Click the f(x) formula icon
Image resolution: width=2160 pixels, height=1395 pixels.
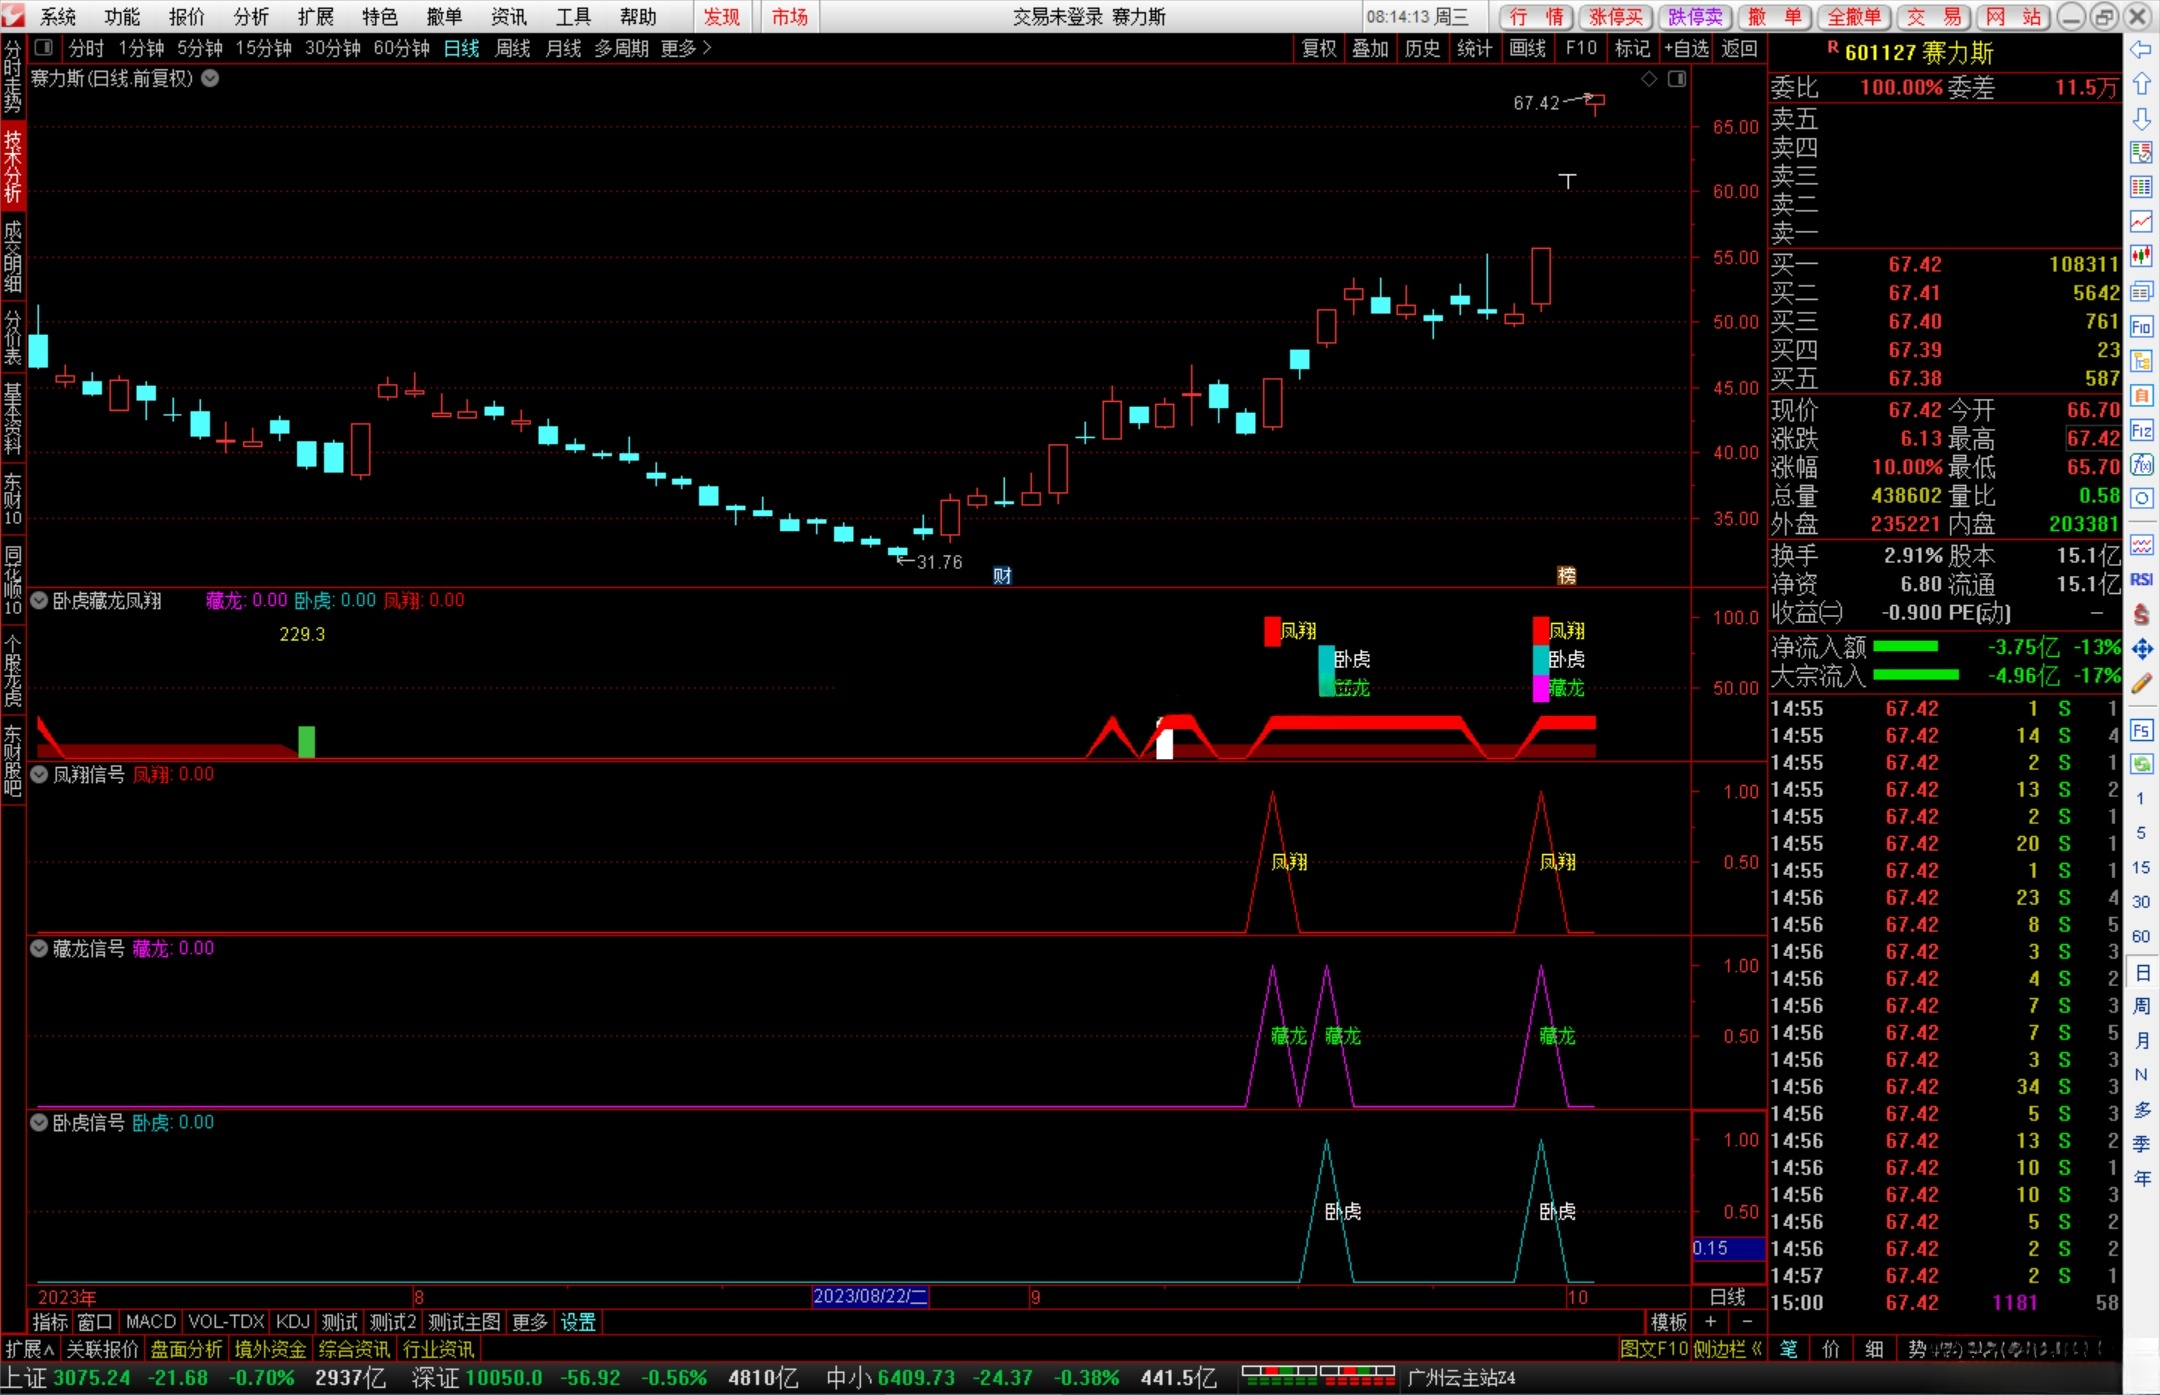[x=2141, y=464]
